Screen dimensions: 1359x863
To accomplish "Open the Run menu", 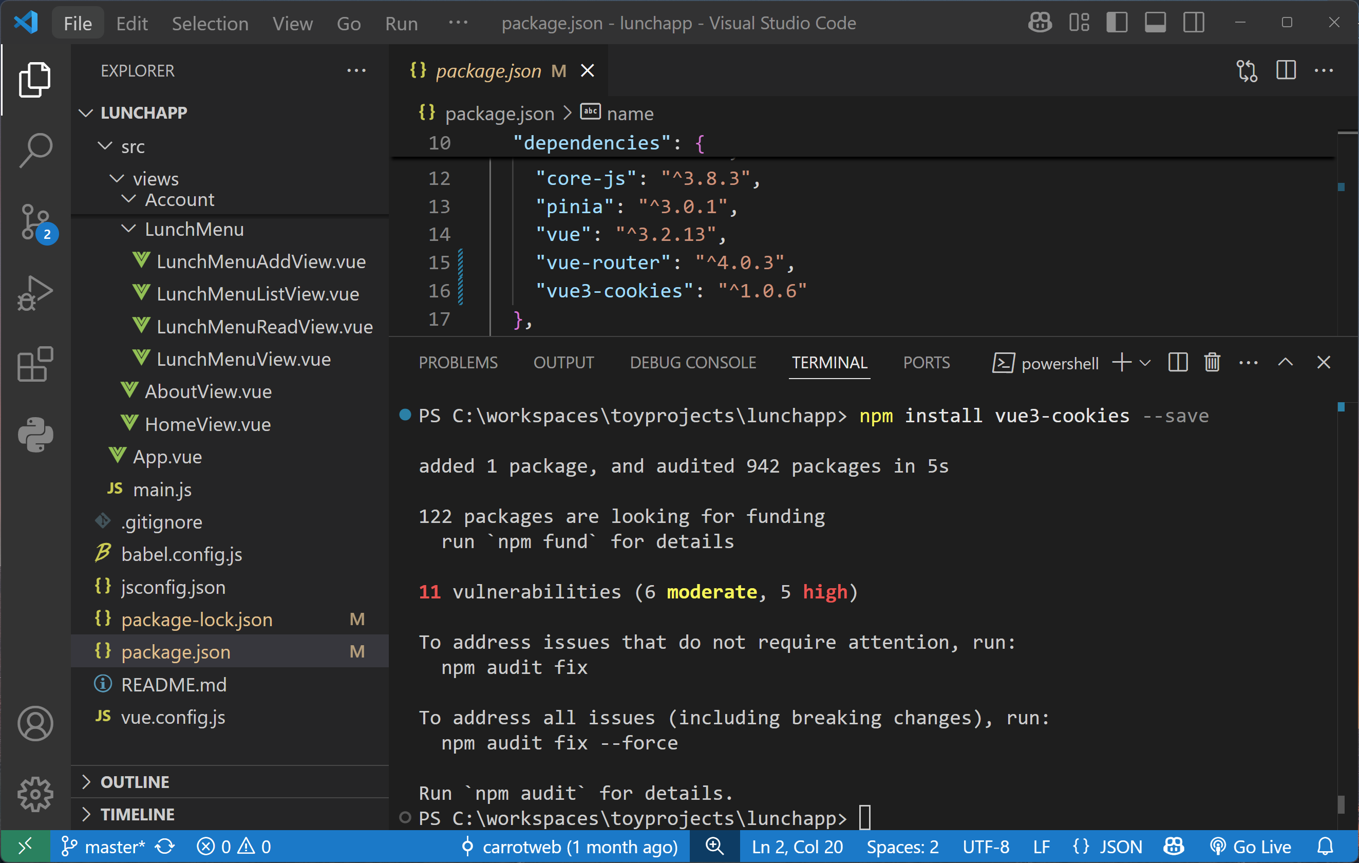I will pyautogui.click(x=401, y=23).
